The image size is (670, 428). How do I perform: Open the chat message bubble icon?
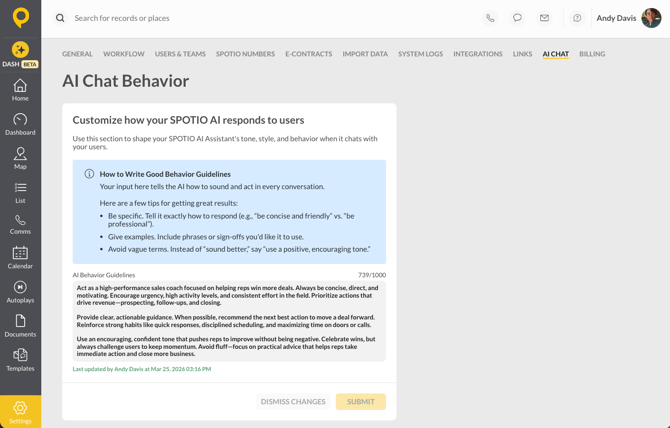(517, 18)
